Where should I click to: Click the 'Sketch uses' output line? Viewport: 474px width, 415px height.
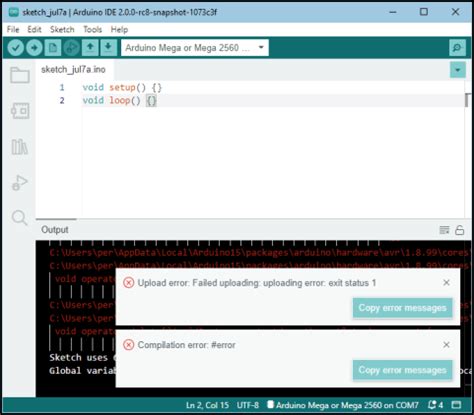[x=82, y=358]
